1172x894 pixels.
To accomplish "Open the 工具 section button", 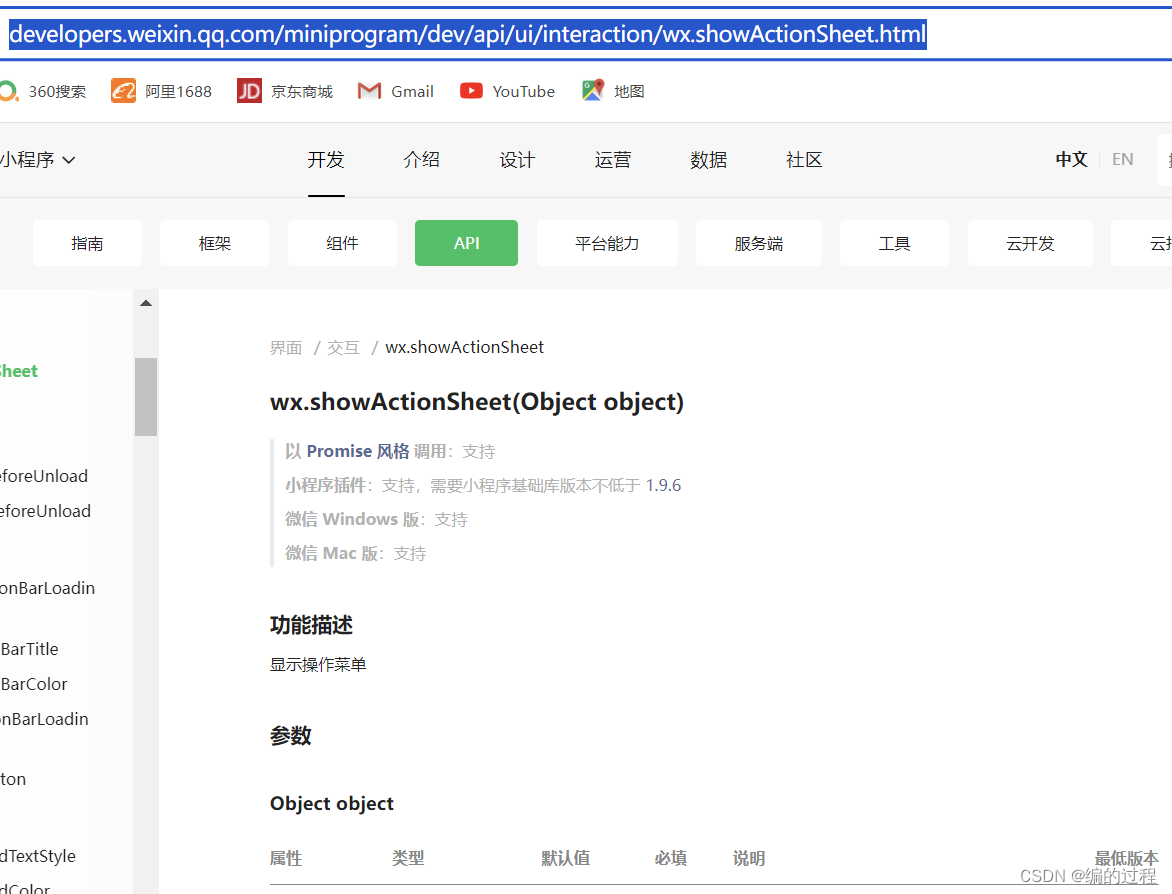I will click(x=895, y=243).
